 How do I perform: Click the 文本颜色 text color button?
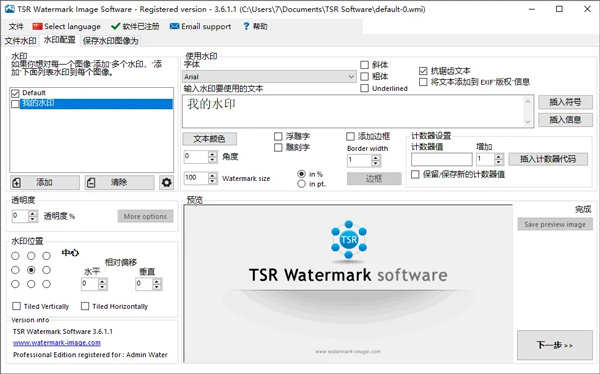210,139
